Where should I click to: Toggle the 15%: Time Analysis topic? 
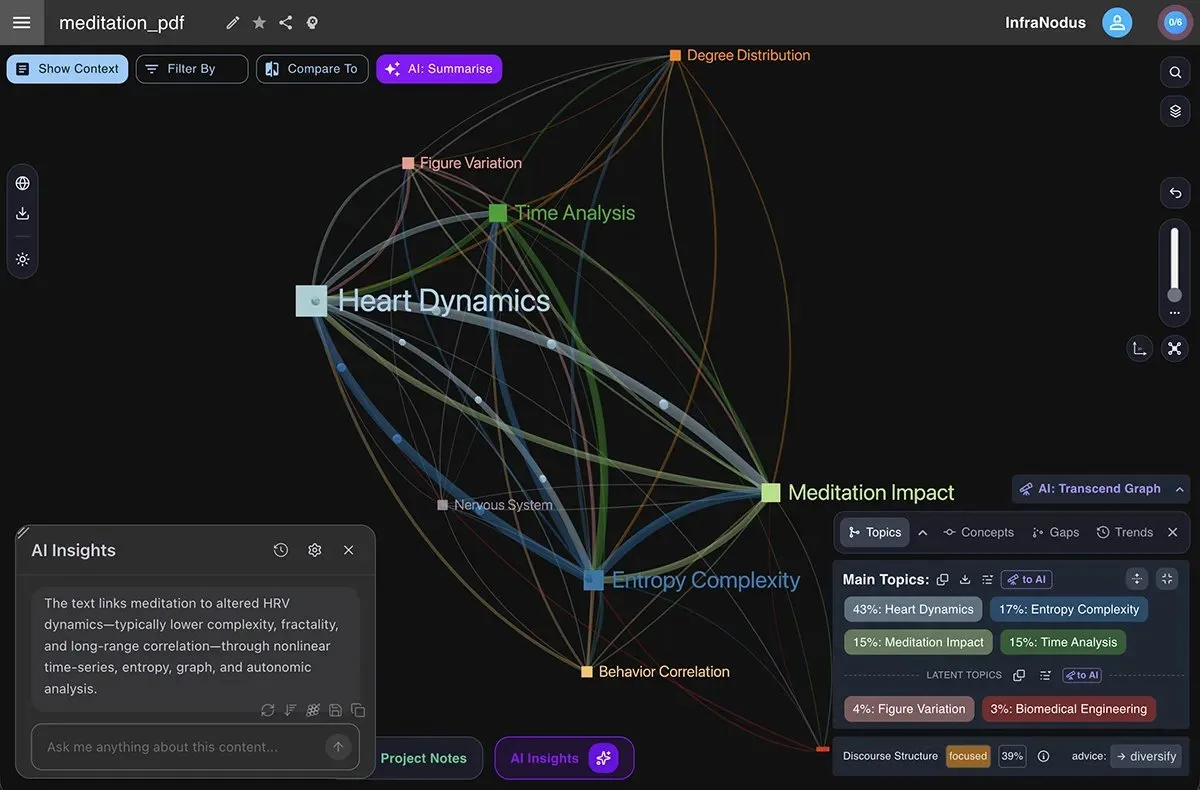pyautogui.click(x=1063, y=642)
